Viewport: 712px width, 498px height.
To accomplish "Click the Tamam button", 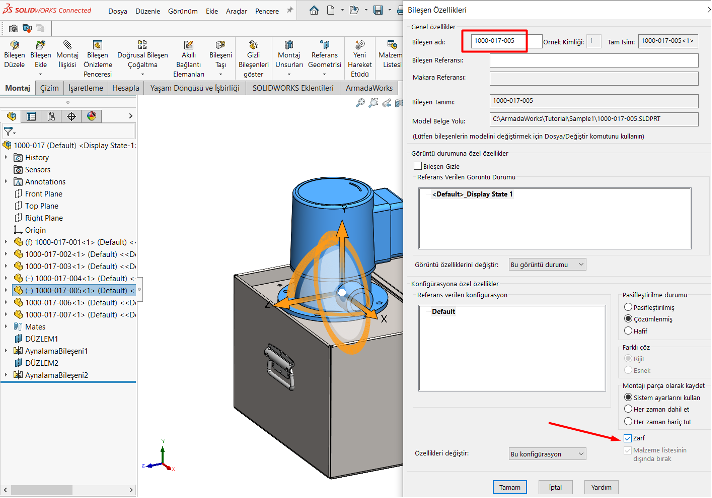I will (x=509, y=487).
